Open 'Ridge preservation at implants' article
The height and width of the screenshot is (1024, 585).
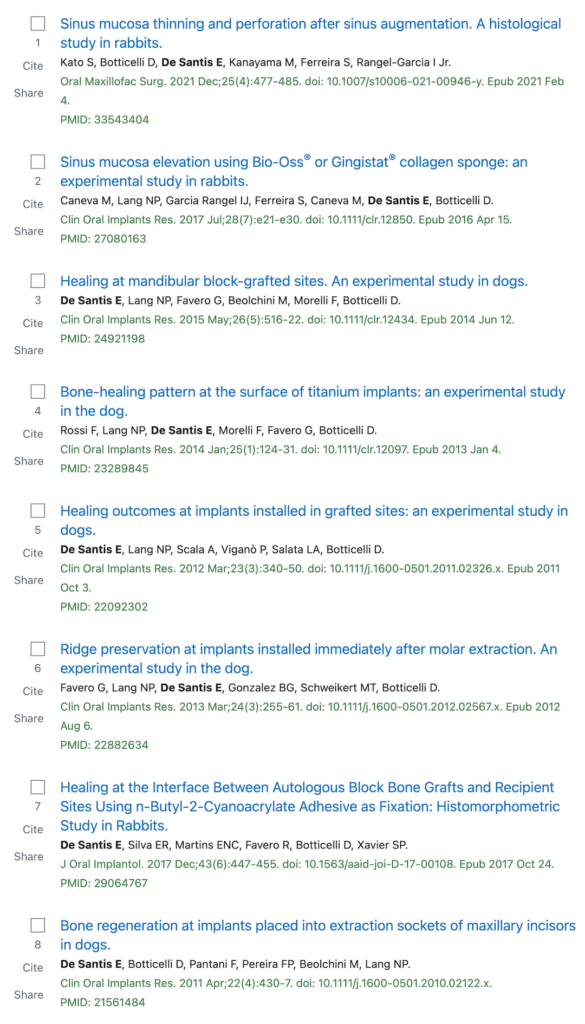point(308,658)
